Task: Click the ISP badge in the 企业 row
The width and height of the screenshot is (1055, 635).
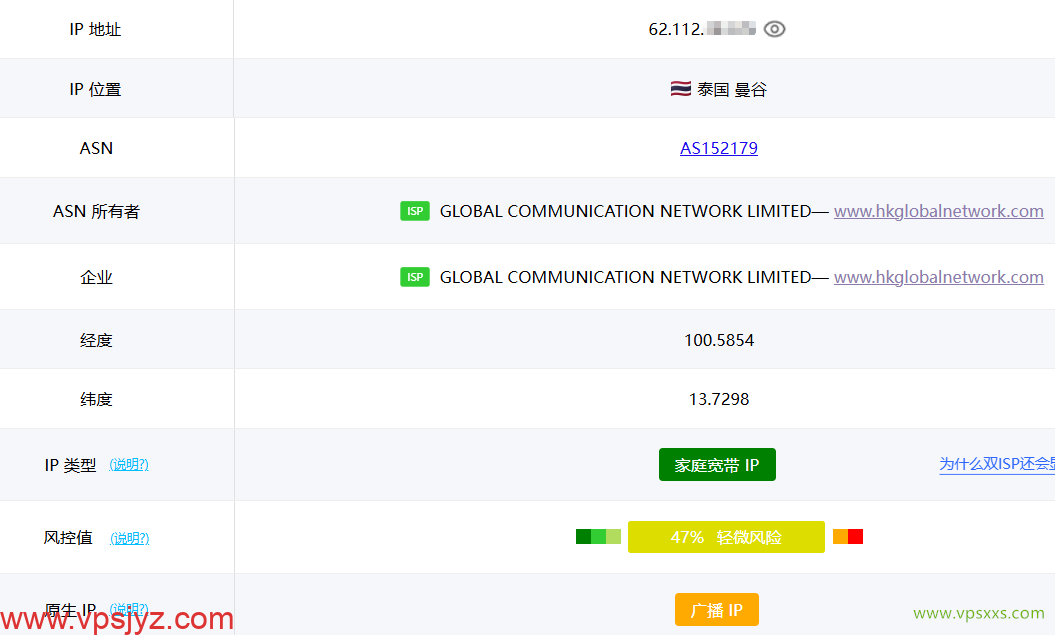Action: coord(415,277)
